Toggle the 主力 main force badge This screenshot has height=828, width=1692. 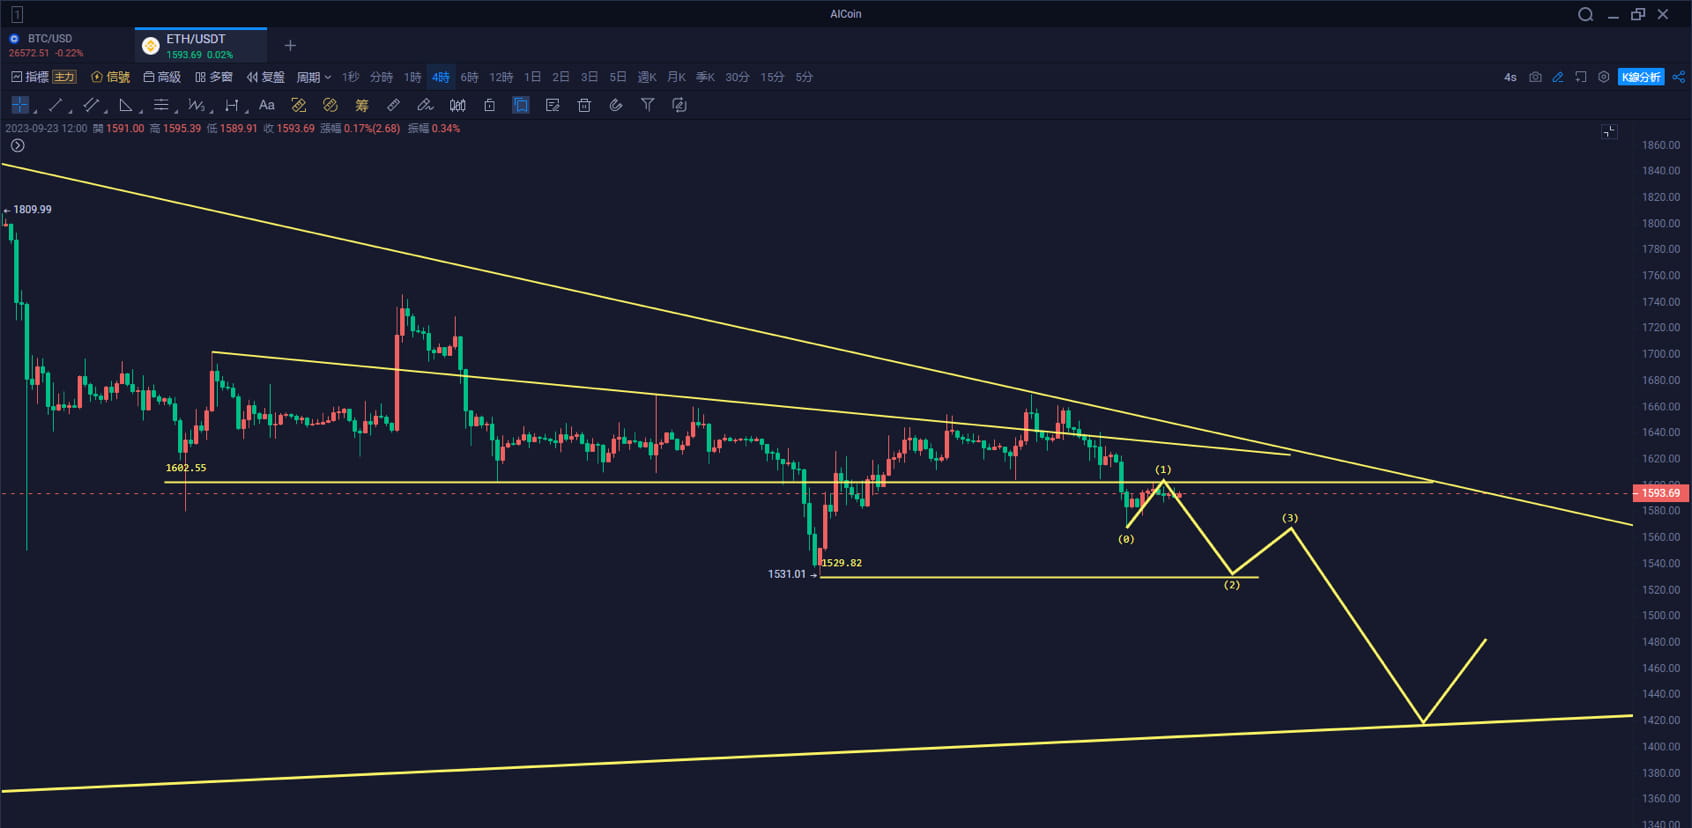click(x=64, y=77)
